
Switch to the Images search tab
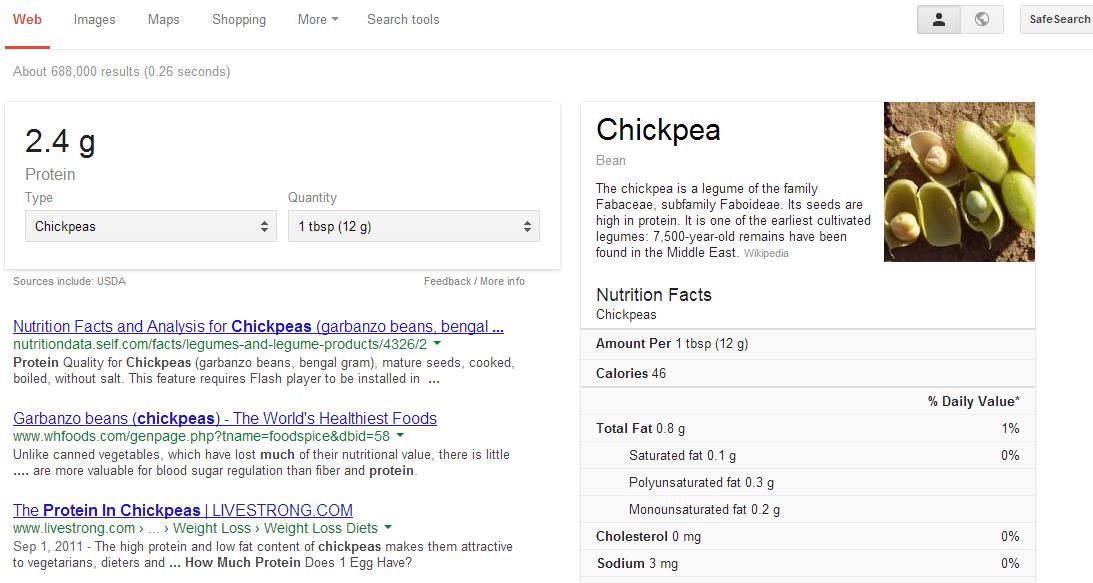pos(94,19)
